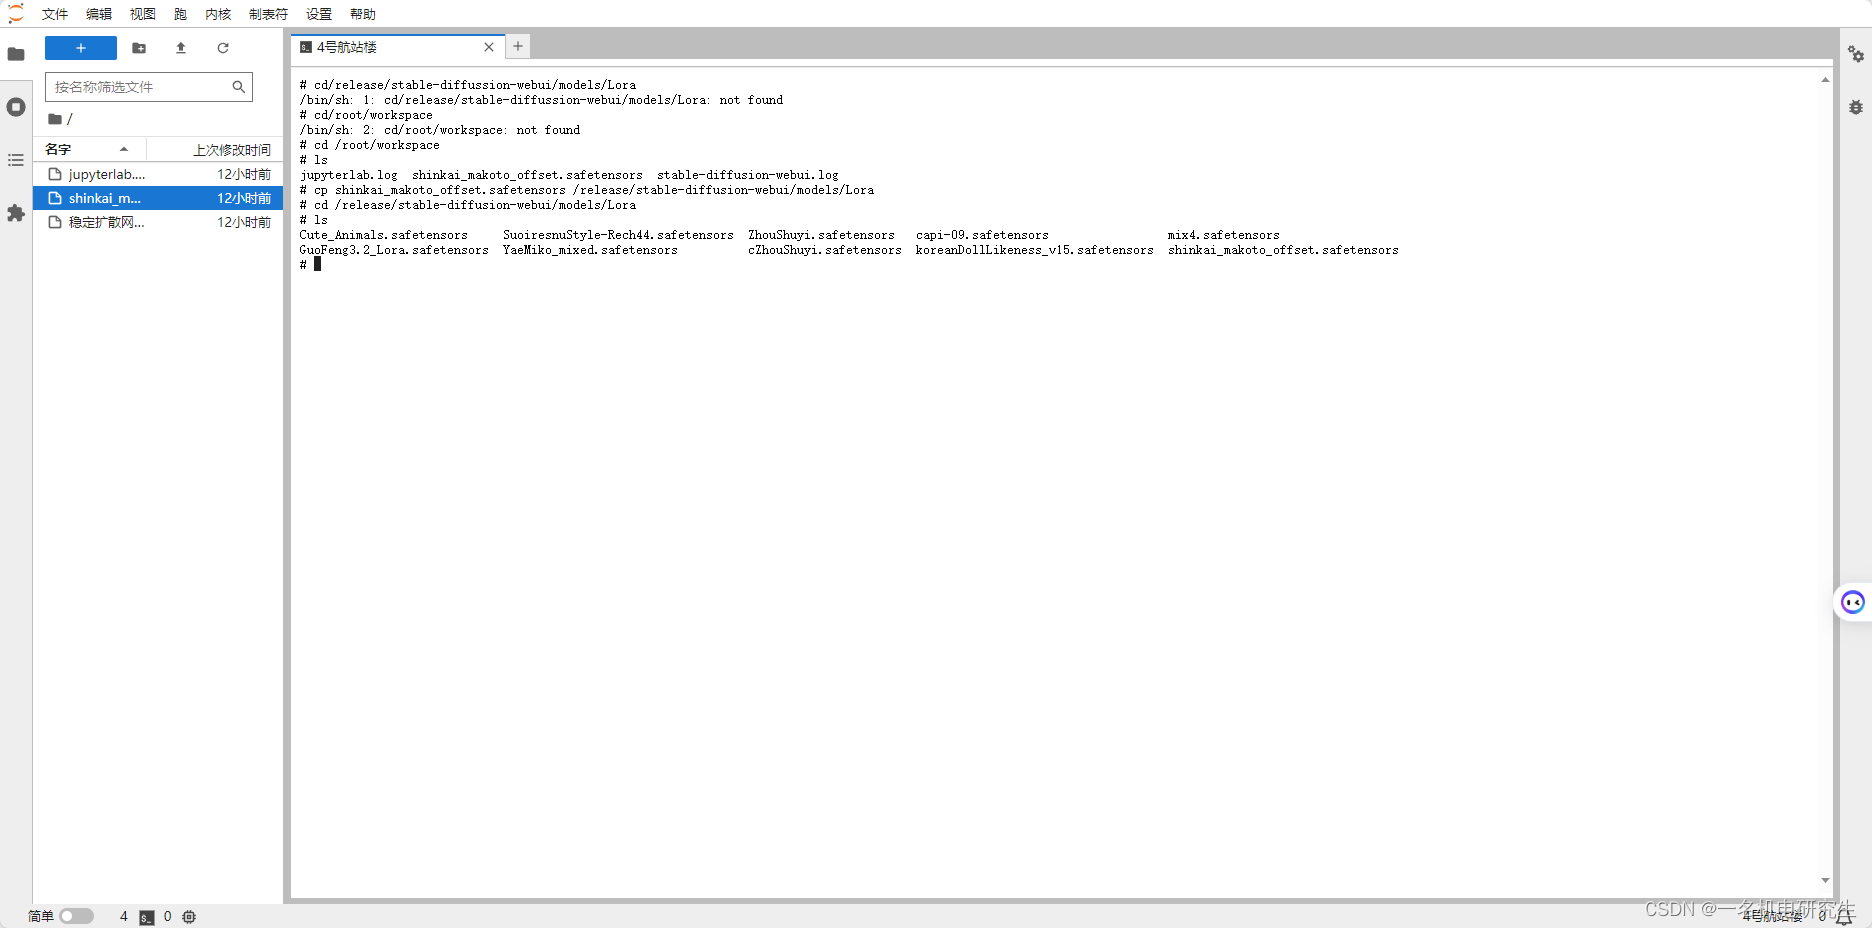Screen dimensions: 1872x928
Task: Click the kernel usage icon in the status bar
Action: 188,917
